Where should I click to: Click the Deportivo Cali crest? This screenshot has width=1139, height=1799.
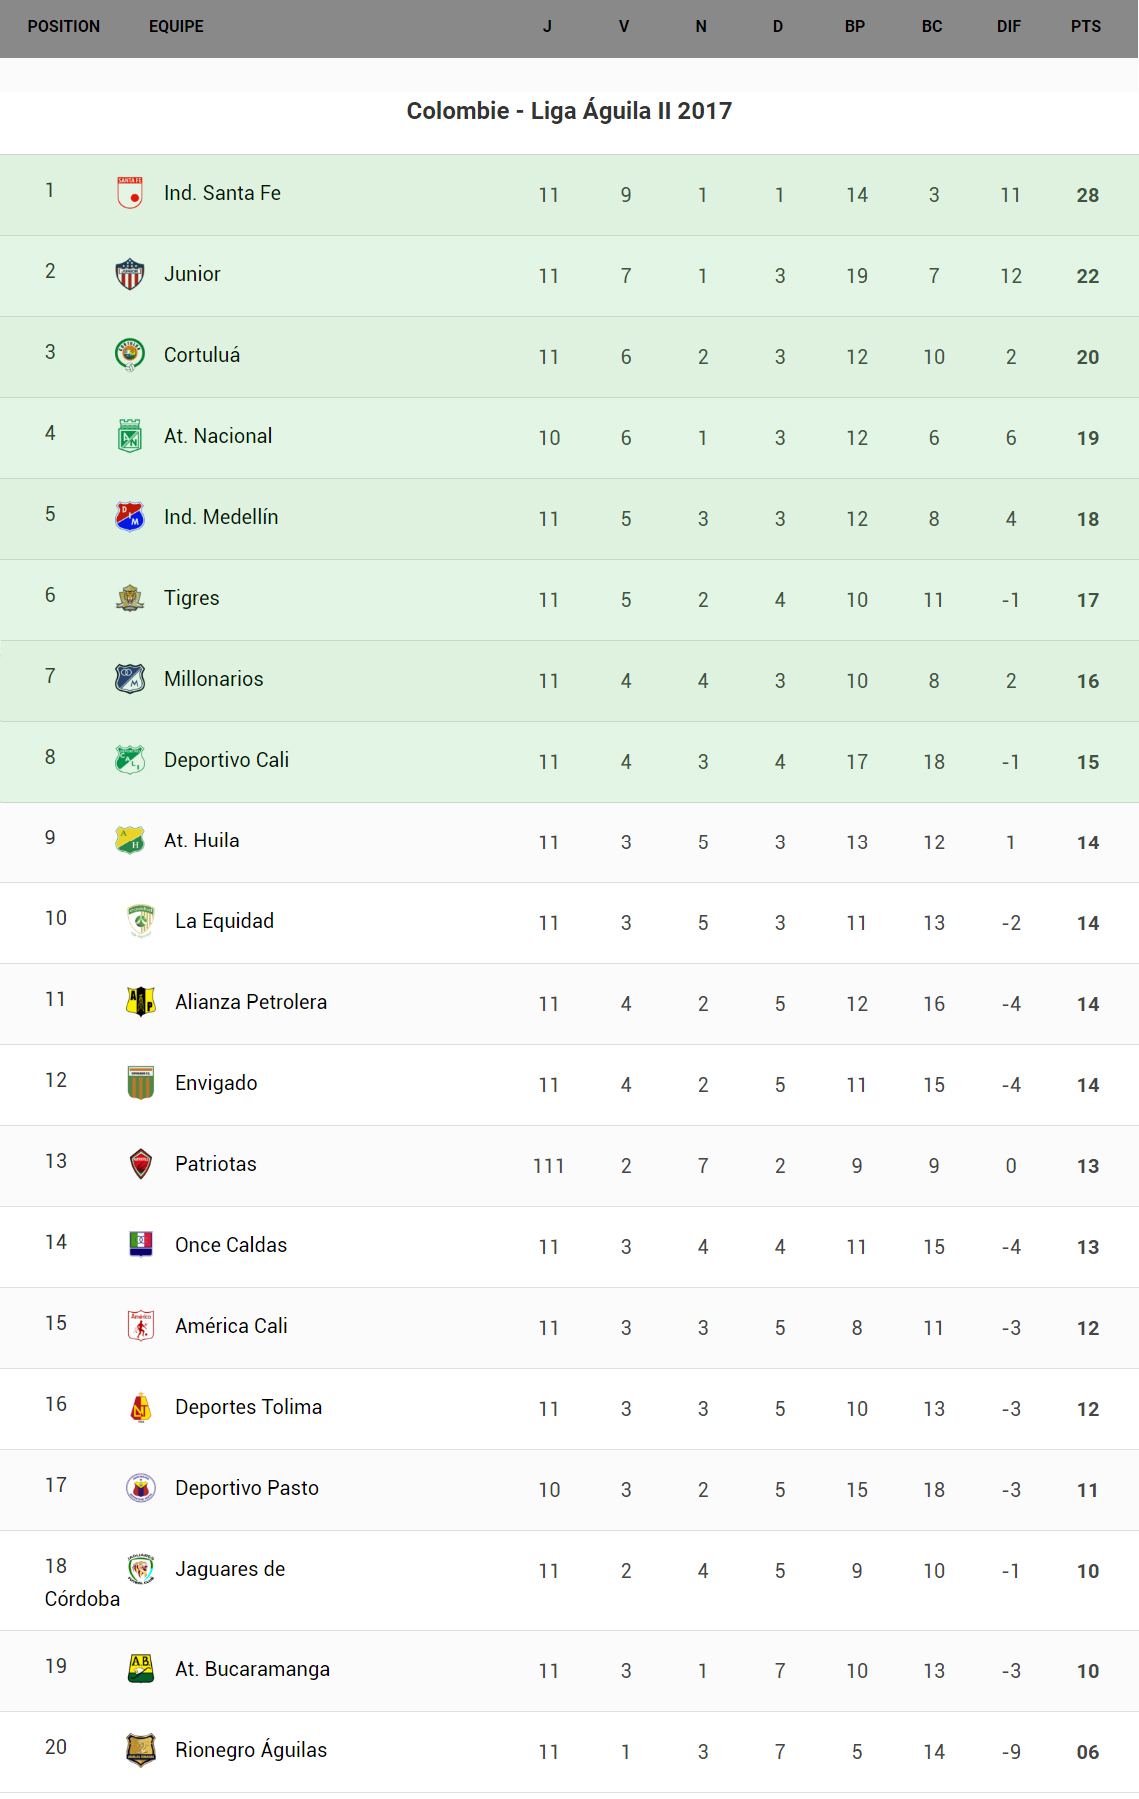click(x=130, y=760)
